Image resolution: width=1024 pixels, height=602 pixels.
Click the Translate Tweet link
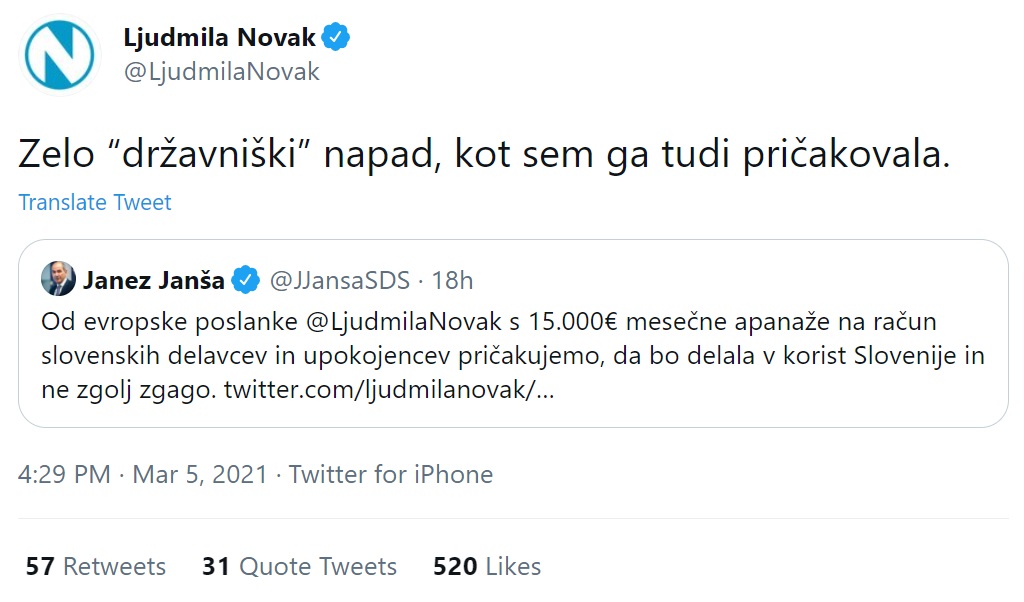[95, 202]
